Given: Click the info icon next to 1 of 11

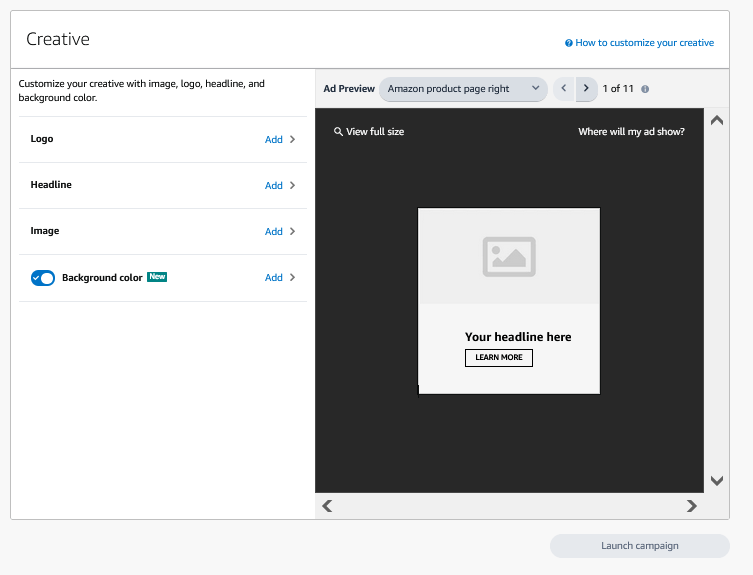Looking at the screenshot, I should [x=645, y=89].
